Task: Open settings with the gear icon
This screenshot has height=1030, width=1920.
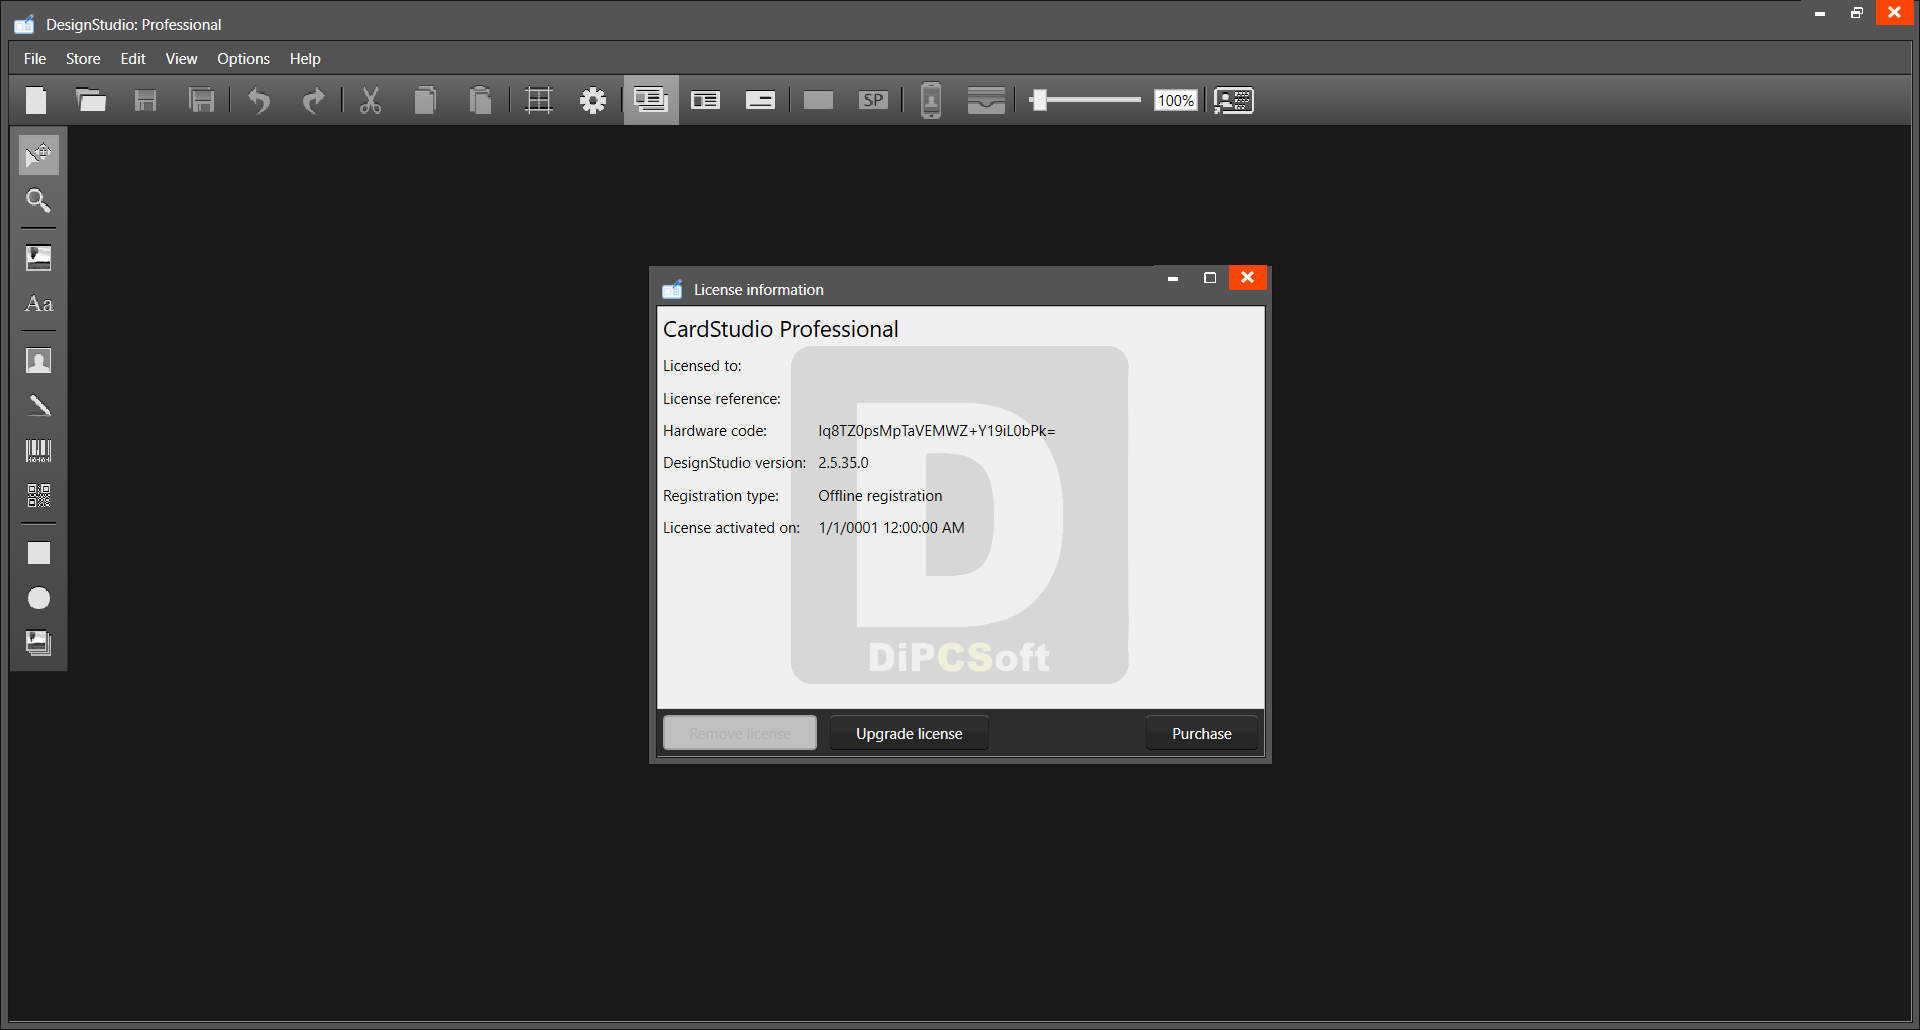Action: [593, 100]
